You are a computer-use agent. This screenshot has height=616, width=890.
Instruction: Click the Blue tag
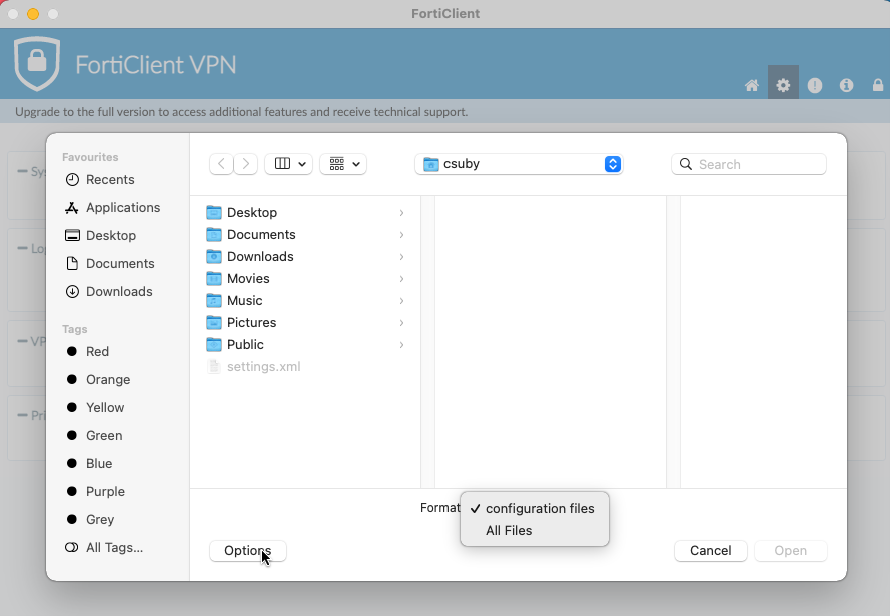point(89,463)
